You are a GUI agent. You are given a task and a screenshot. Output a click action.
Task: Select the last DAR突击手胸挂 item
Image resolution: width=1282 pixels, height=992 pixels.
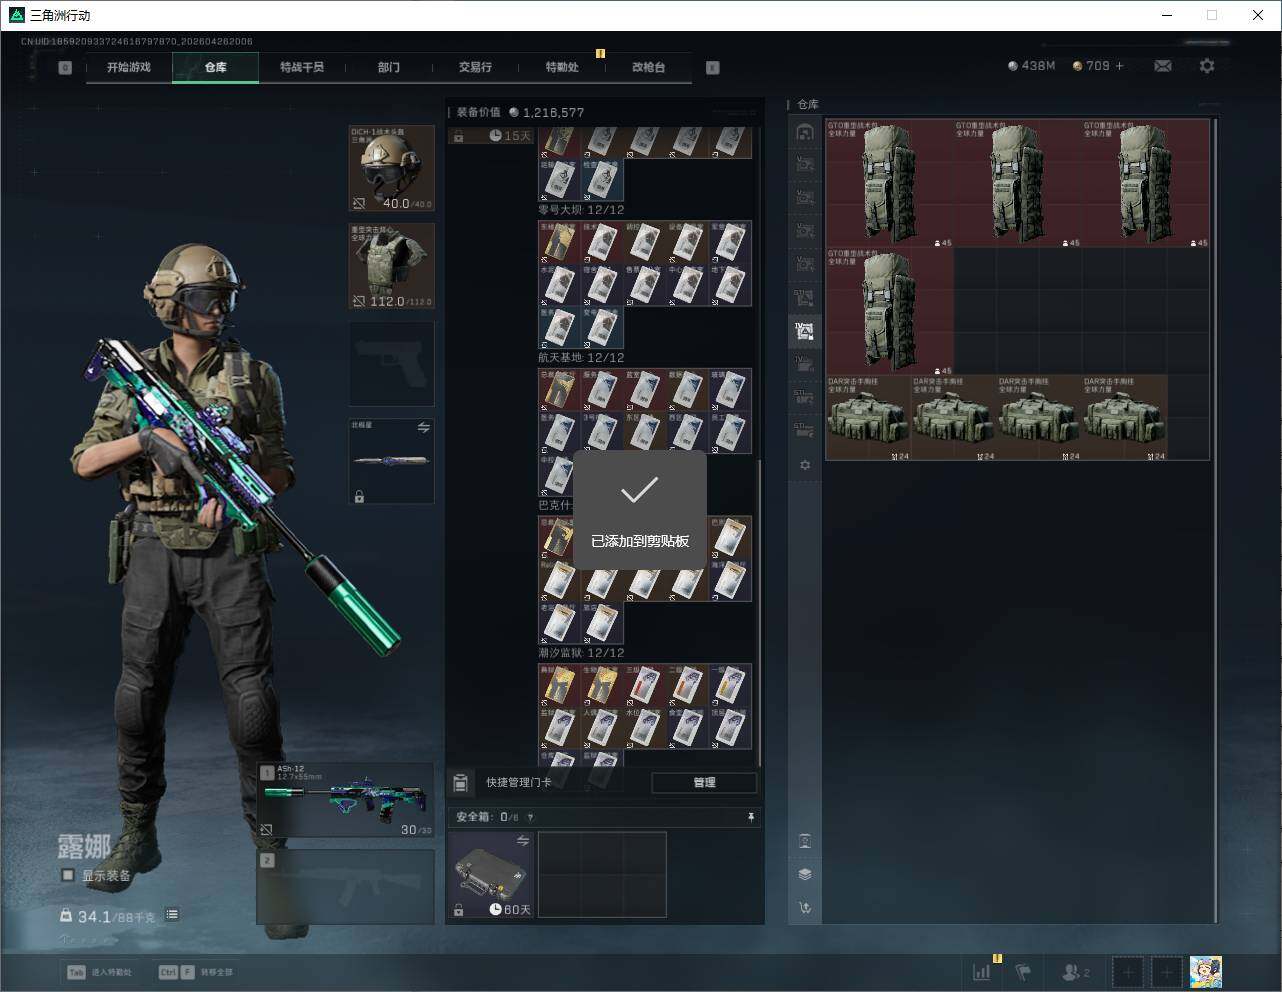1124,418
